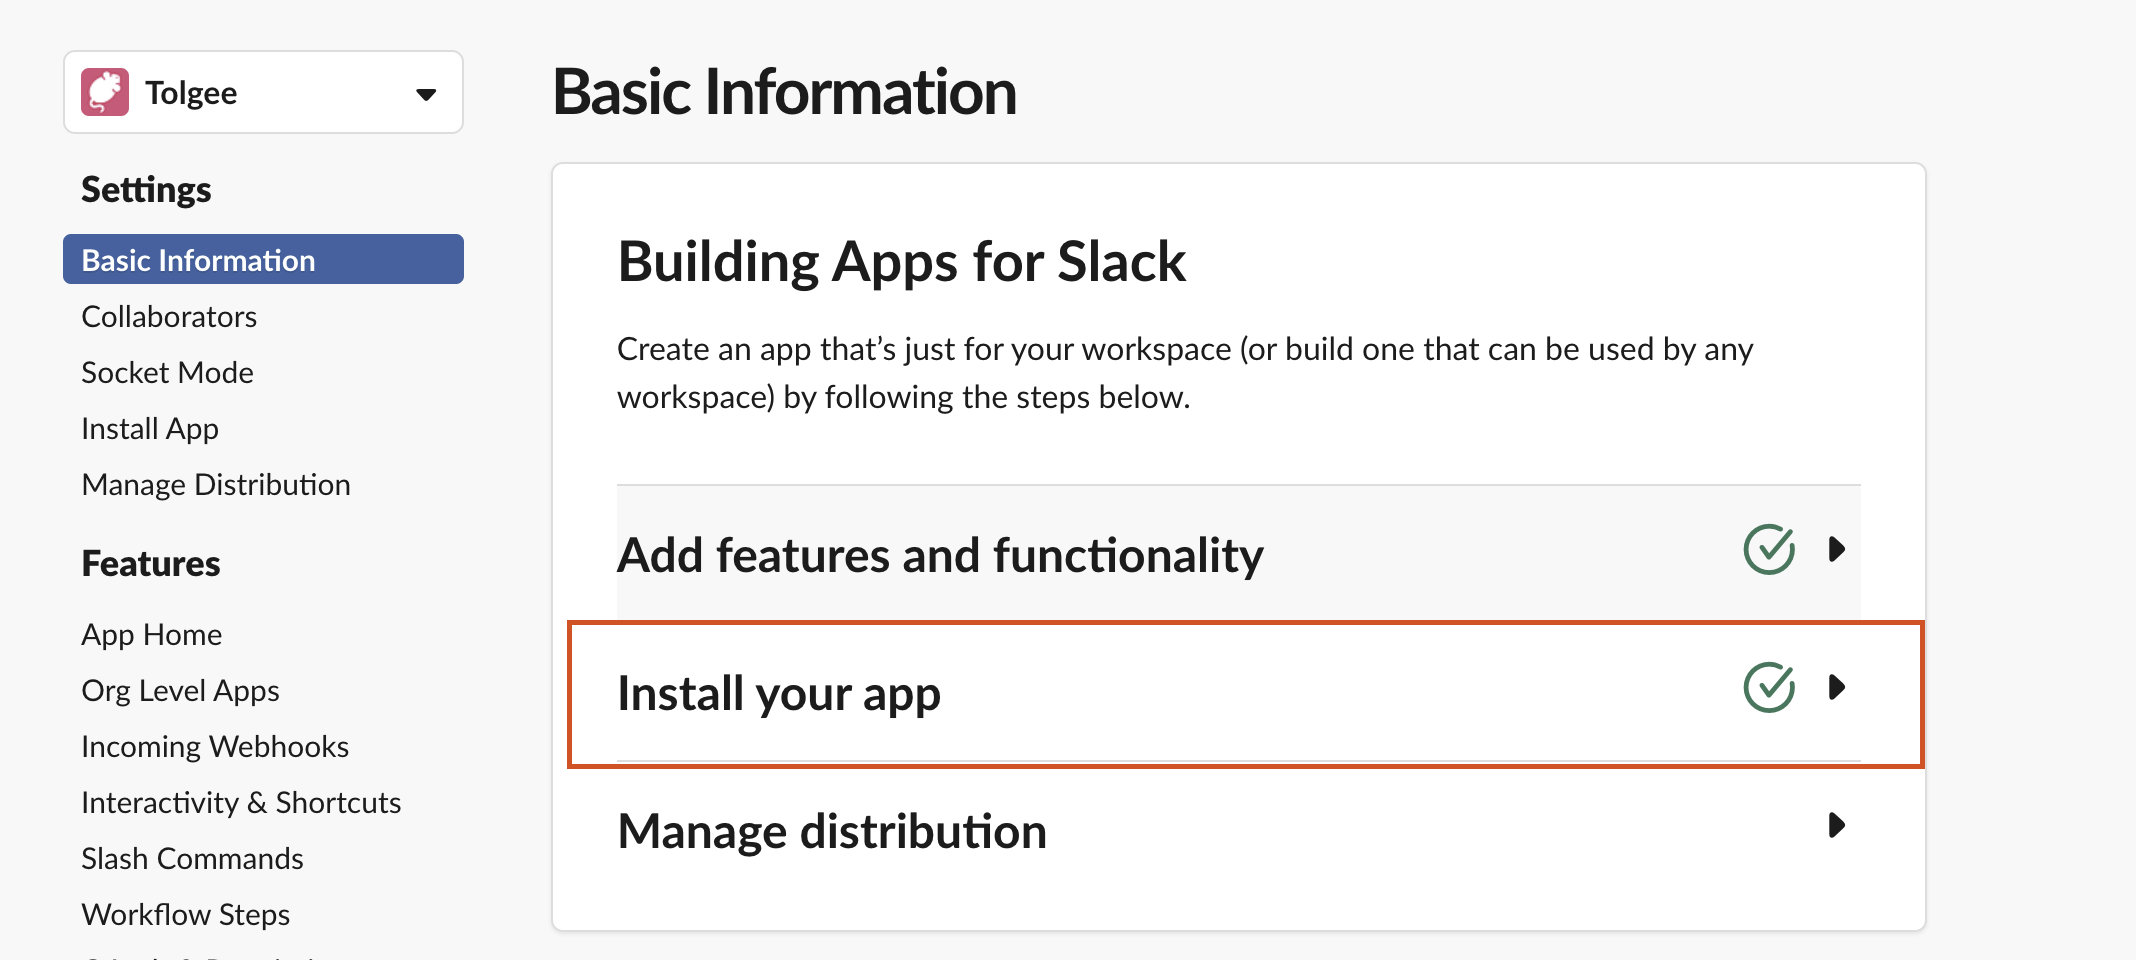Click the Tolgee app logo icon
The height and width of the screenshot is (960, 2136).
(x=105, y=92)
